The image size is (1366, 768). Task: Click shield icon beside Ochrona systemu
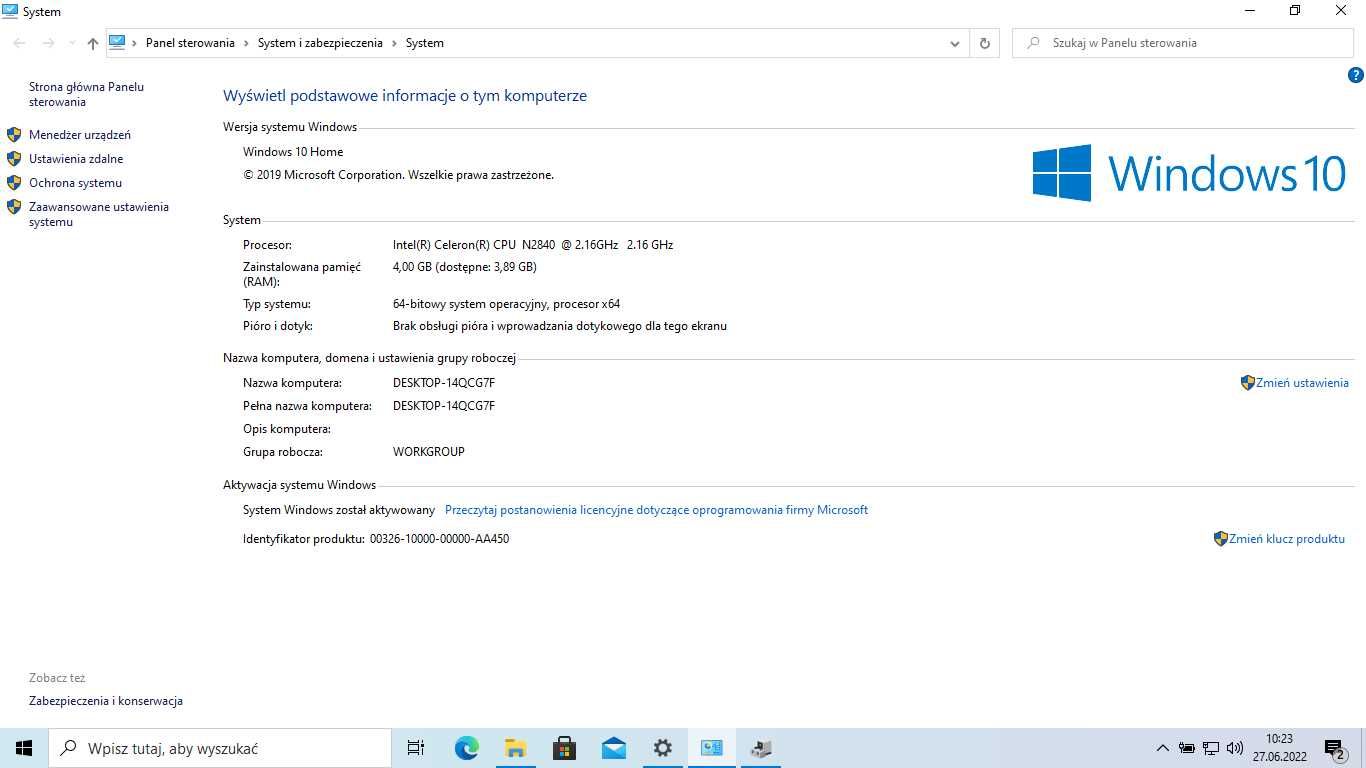click(x=14, y=183)
